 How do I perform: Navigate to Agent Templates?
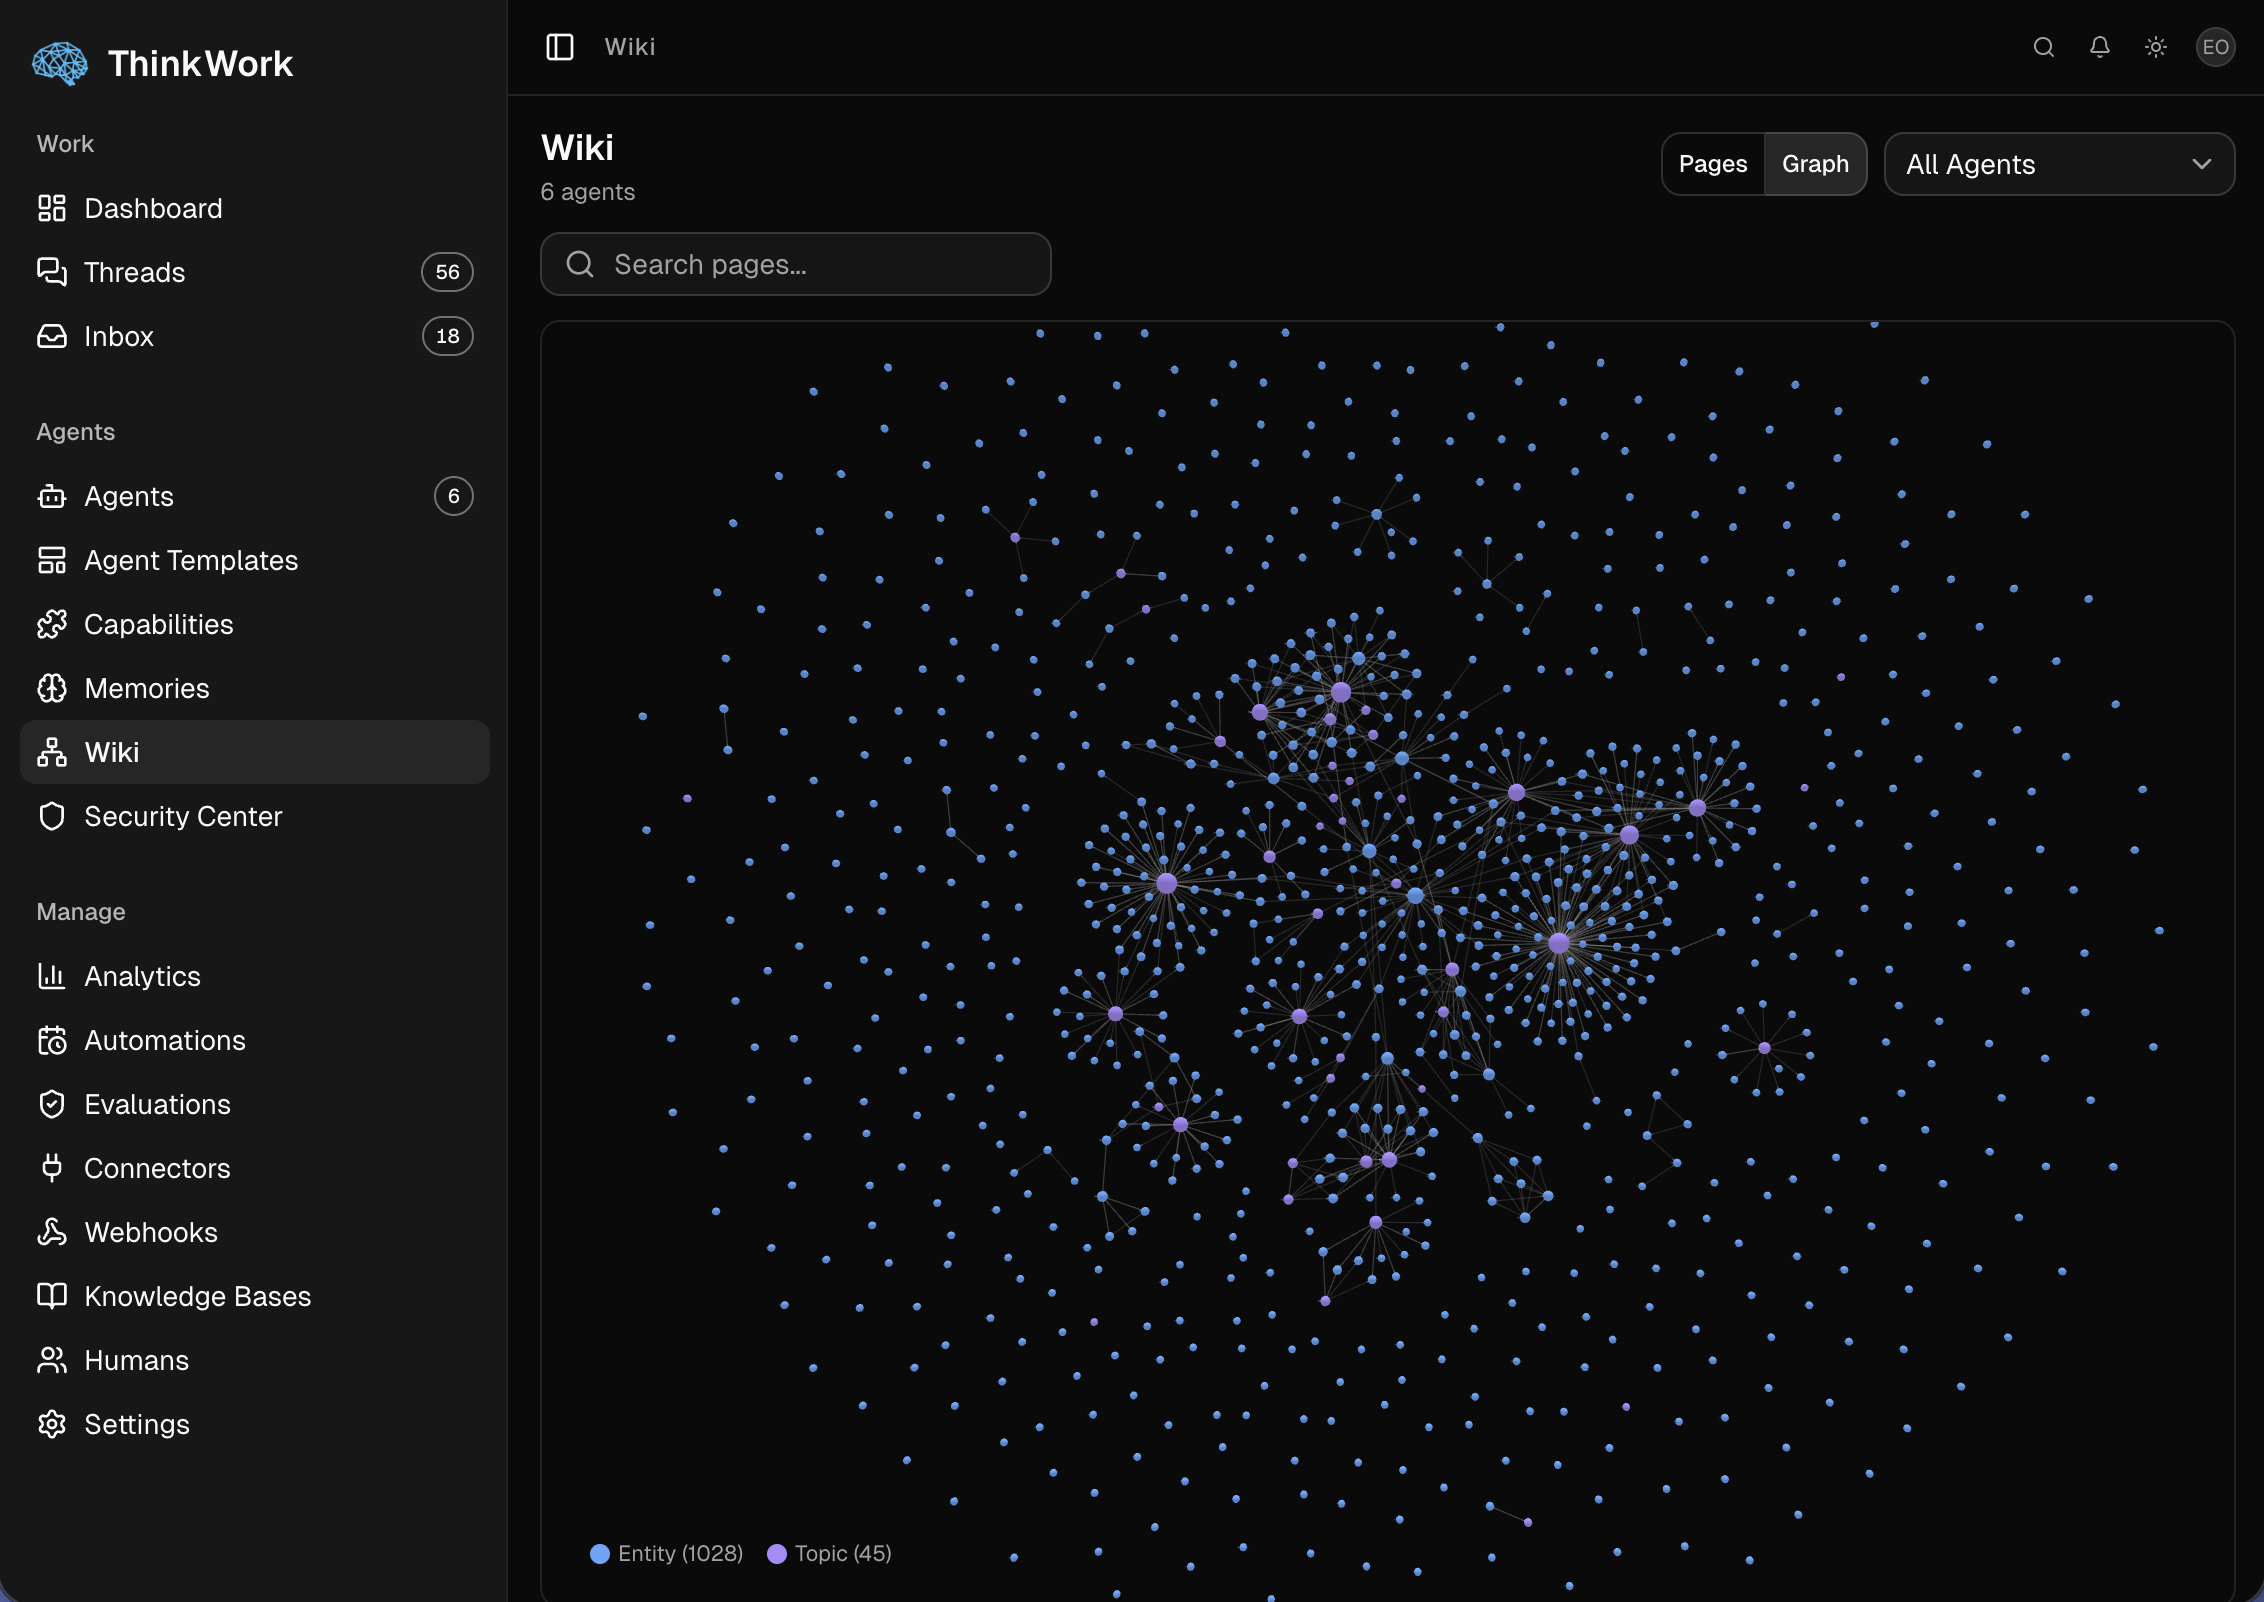click(x=190, y=560)
